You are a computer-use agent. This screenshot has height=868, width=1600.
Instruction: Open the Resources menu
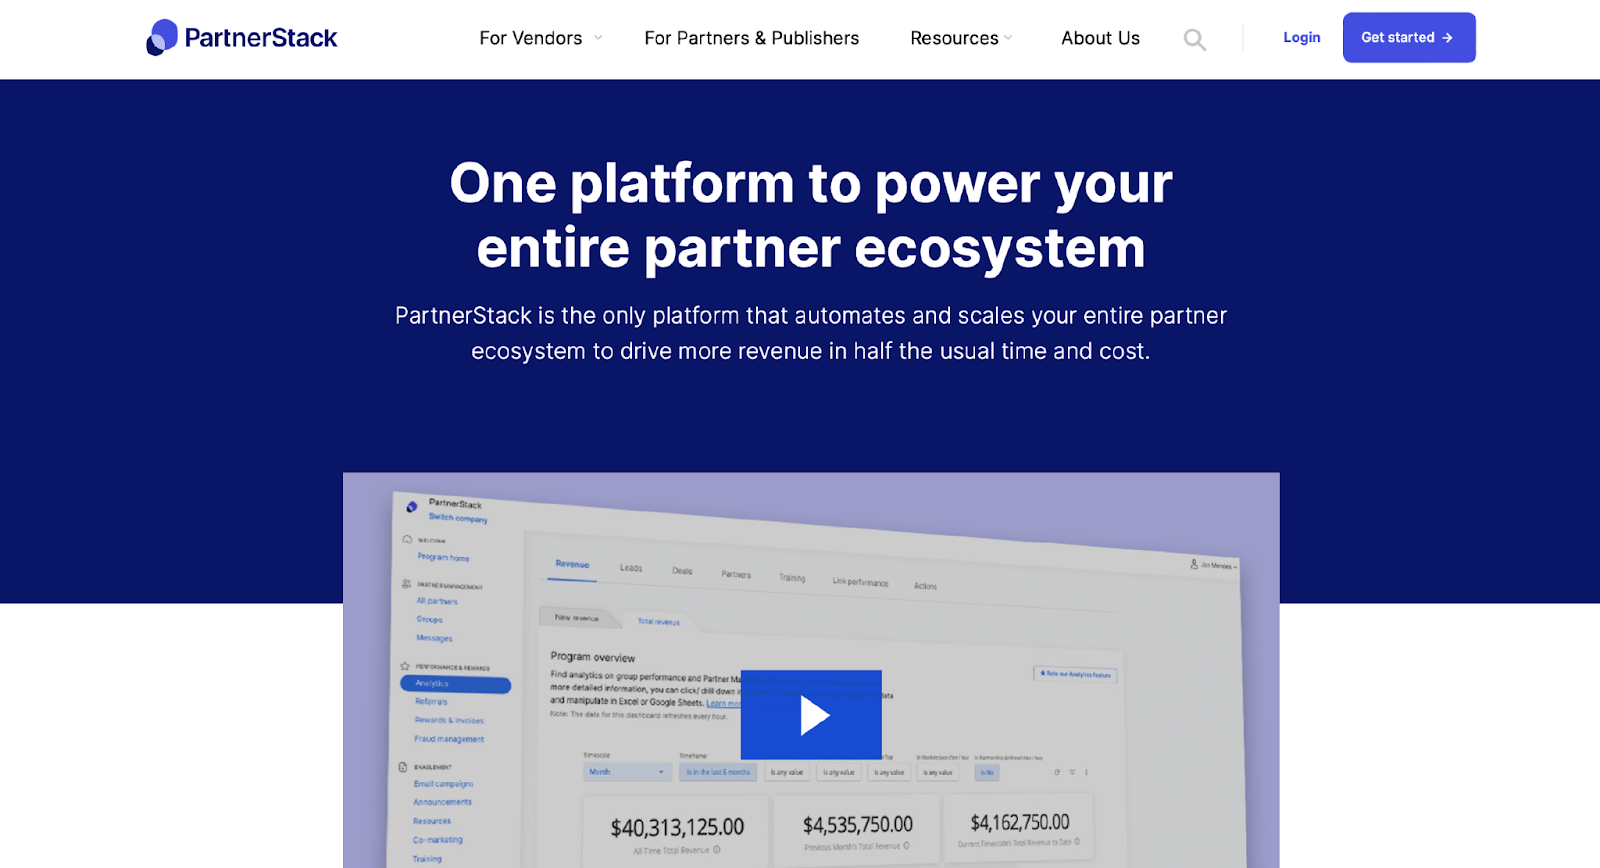(x=954, y=38)
